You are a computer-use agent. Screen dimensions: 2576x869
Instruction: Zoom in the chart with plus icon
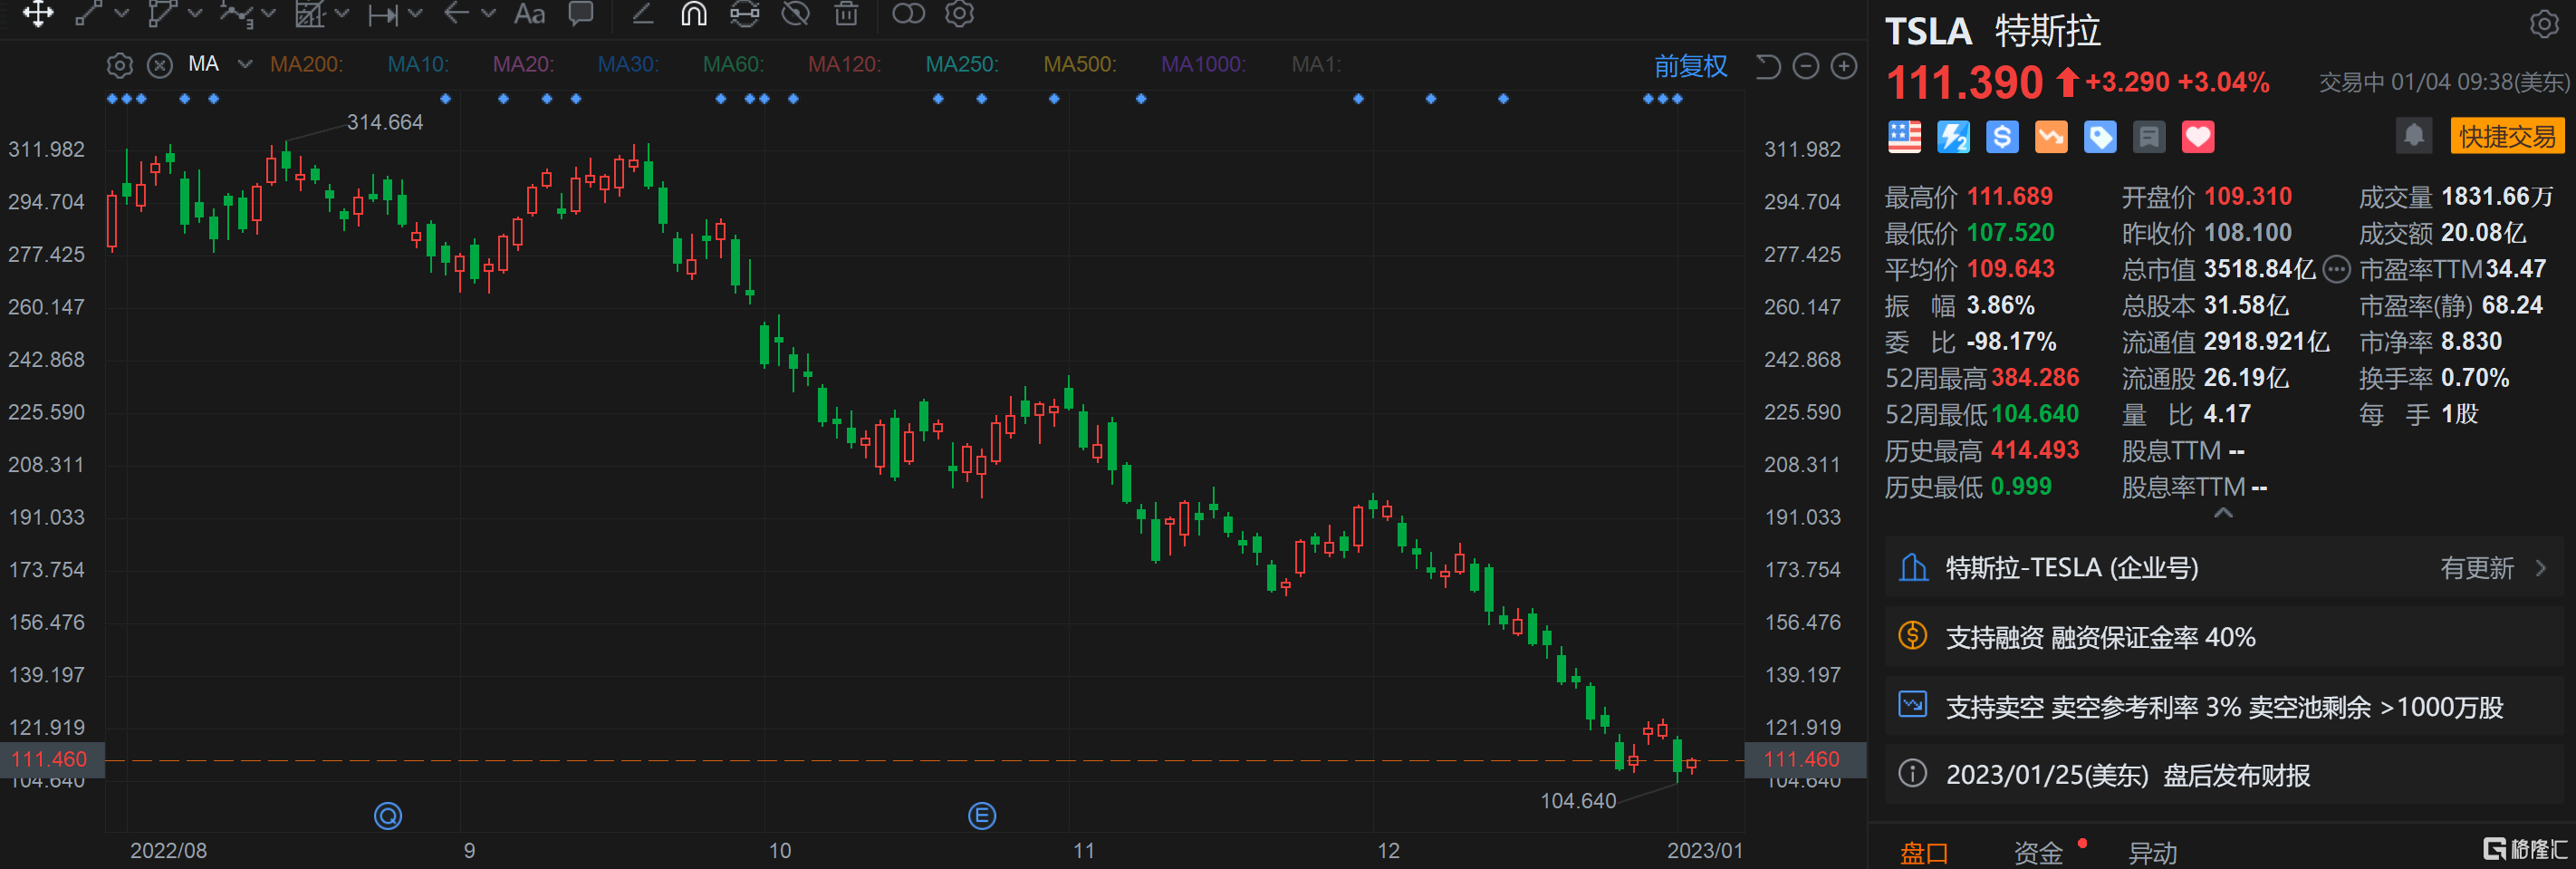point(1843,66)
